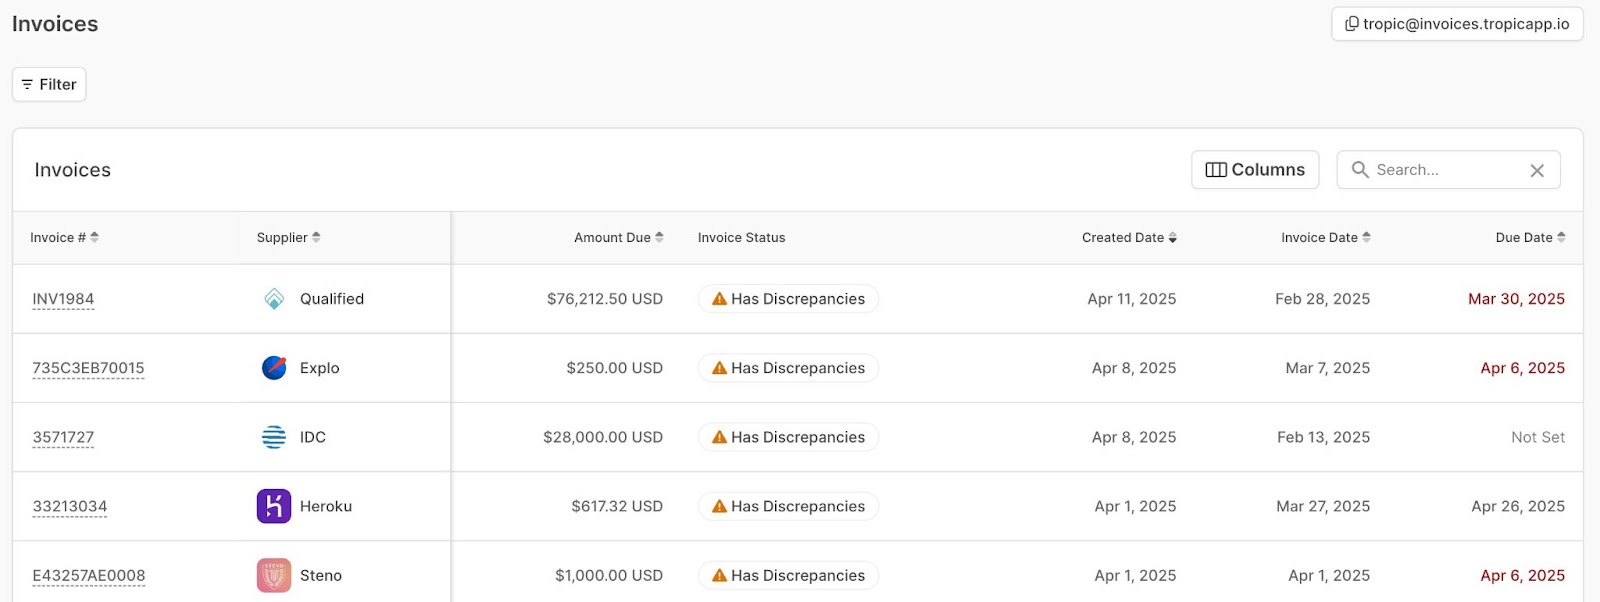The image size is (1600, 602).
Task: Click the Apr 11, 2025 created date
Action: coord(1132,299)
